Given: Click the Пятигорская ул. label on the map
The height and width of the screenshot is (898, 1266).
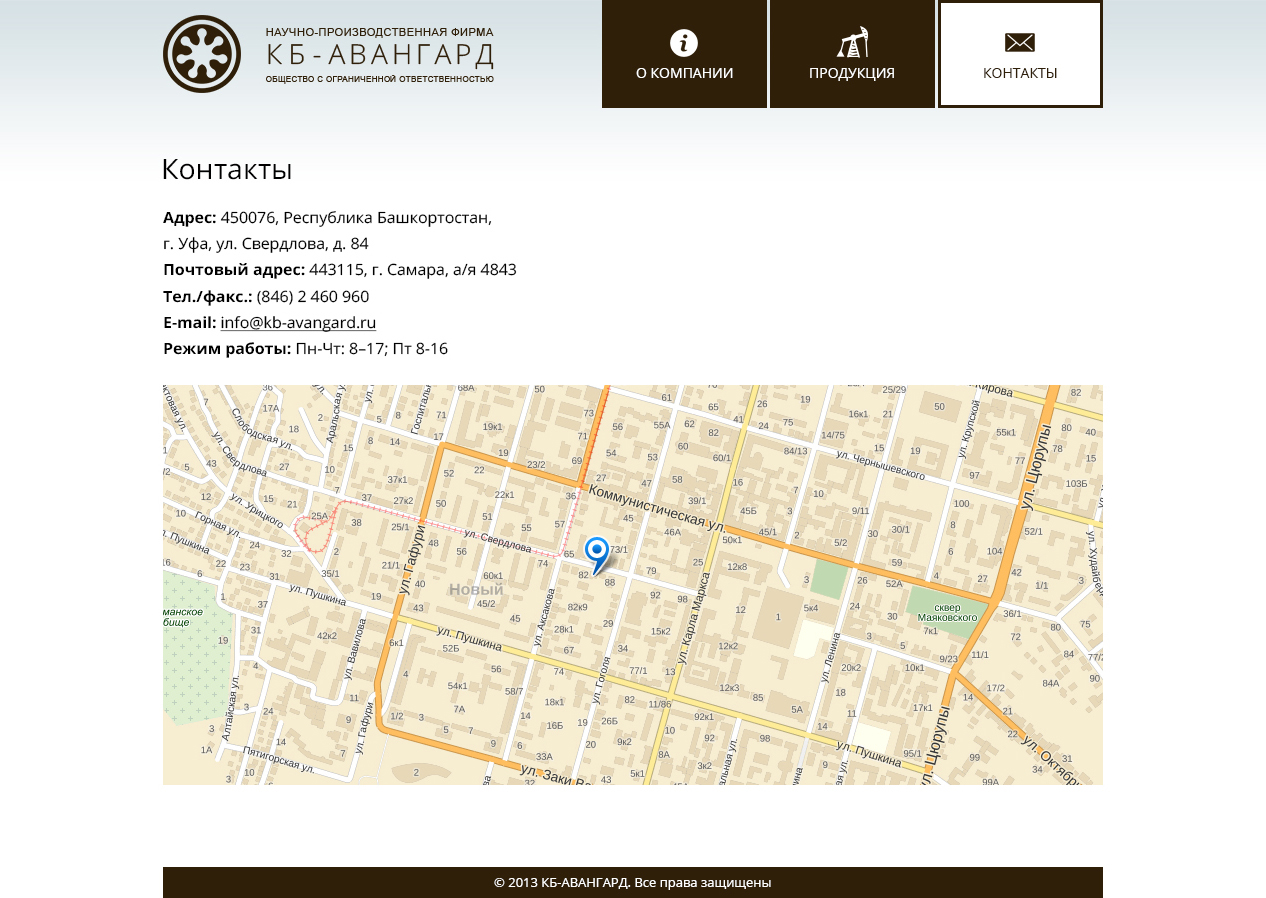Looking at the screenshot, I should pos(278,759).
